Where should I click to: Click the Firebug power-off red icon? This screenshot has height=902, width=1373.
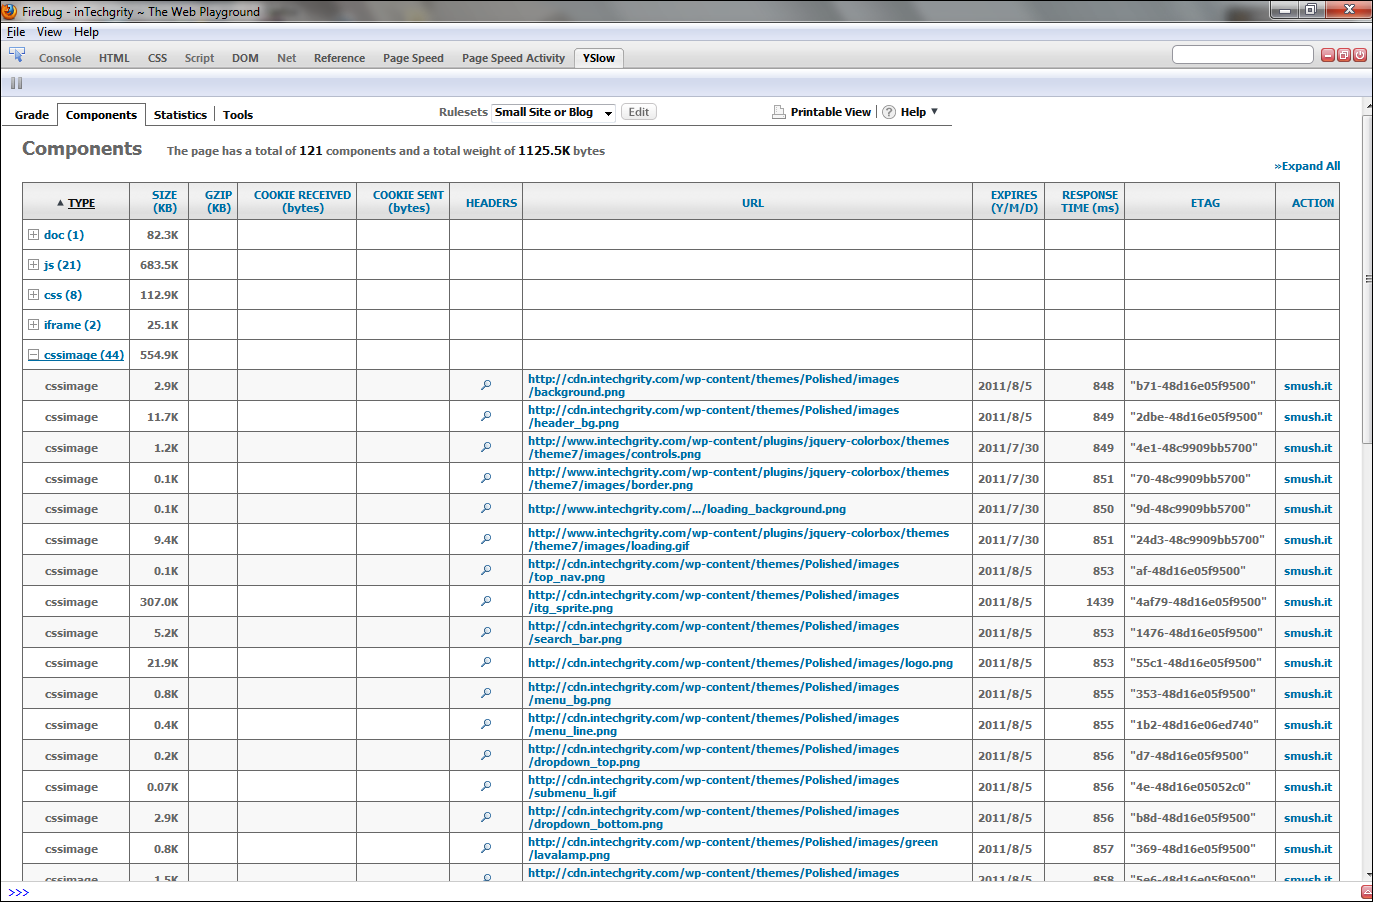point(1360,55)
